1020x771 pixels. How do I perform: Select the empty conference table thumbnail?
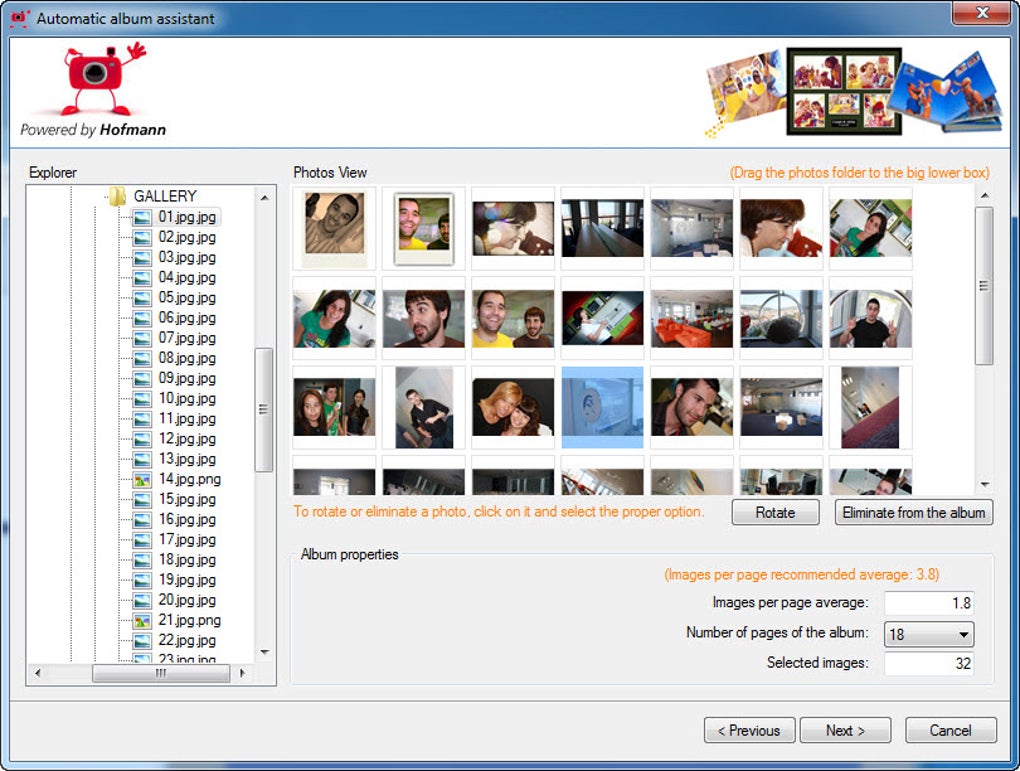tap(602, 228)
